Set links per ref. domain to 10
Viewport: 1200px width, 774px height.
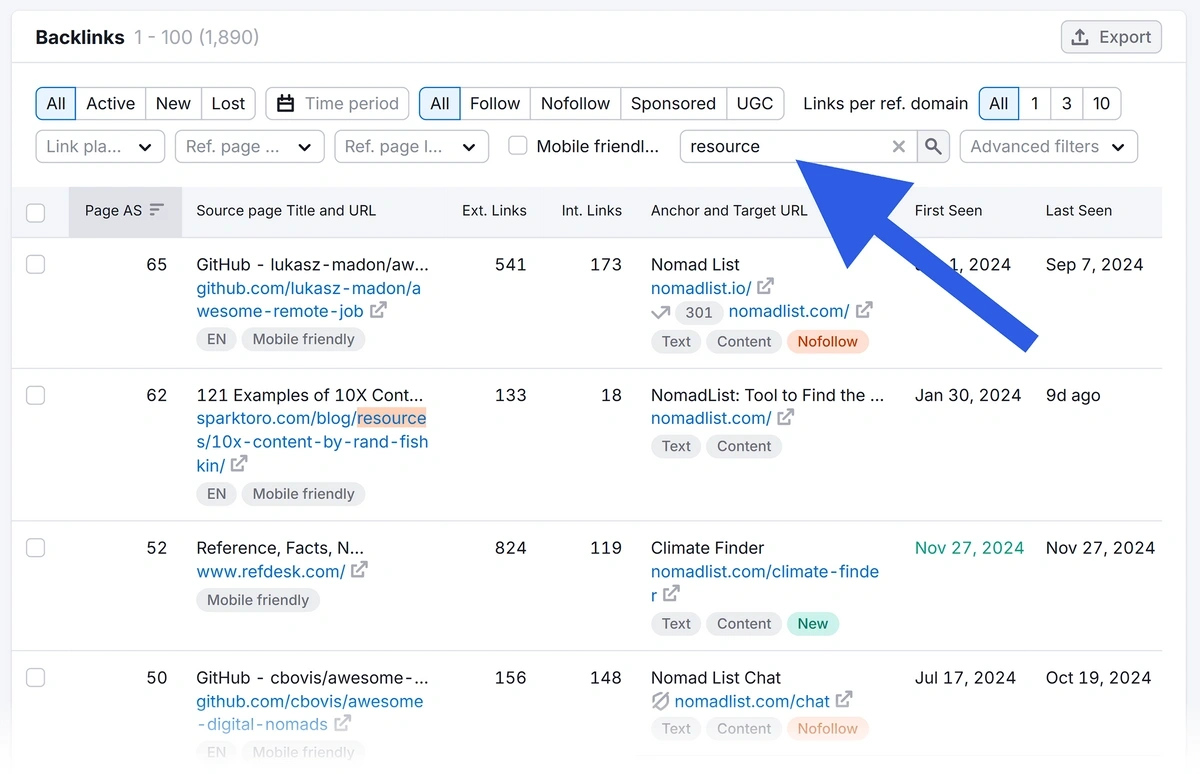tap(1102, 103)
